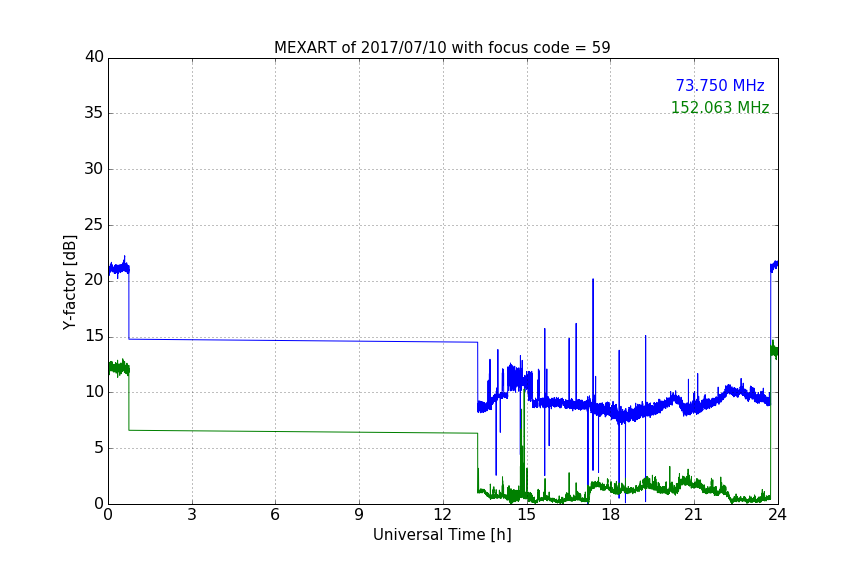Click the y-axis tick label 40
864x576 pixels.
pyautogui.click(x=94, y=57)
